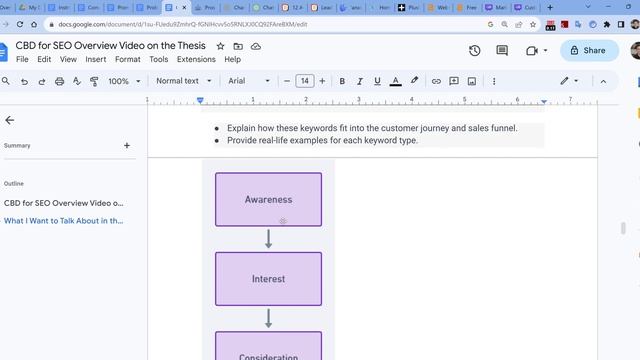
Task: Increase font size
Action: tap(322, 81)
